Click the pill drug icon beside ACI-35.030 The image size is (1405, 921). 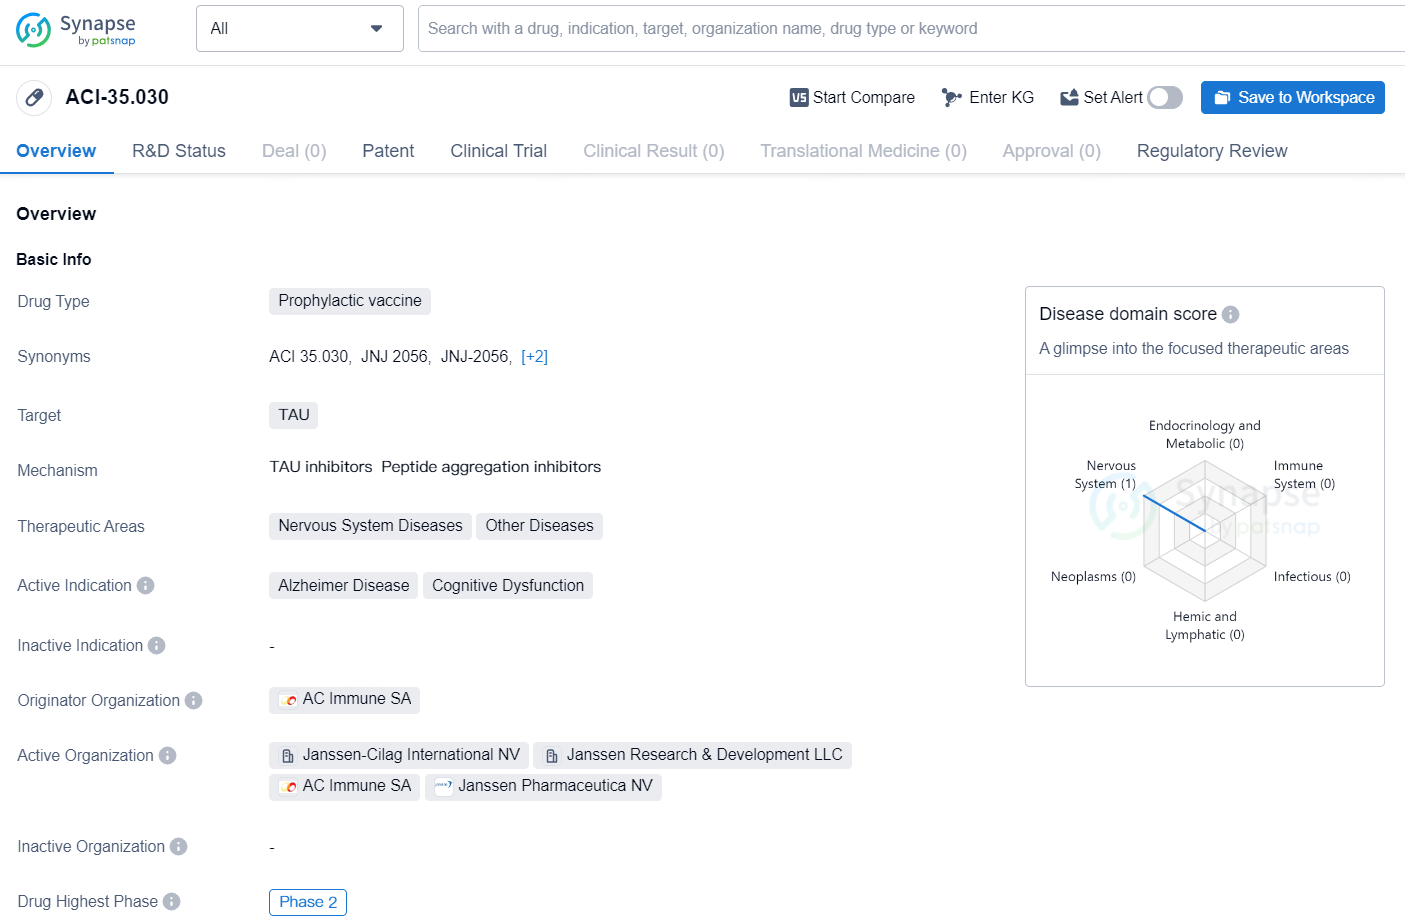[34, 98]
